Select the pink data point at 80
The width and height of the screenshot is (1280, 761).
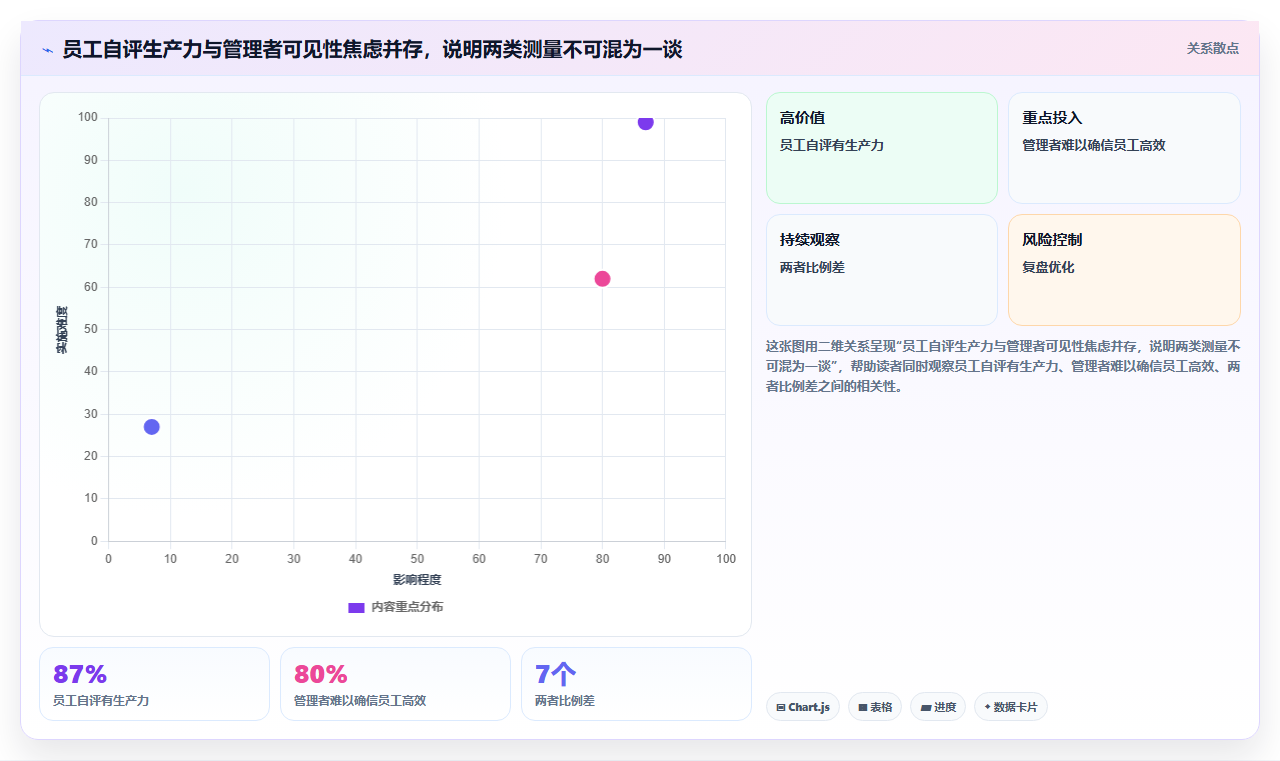point(602,279)
